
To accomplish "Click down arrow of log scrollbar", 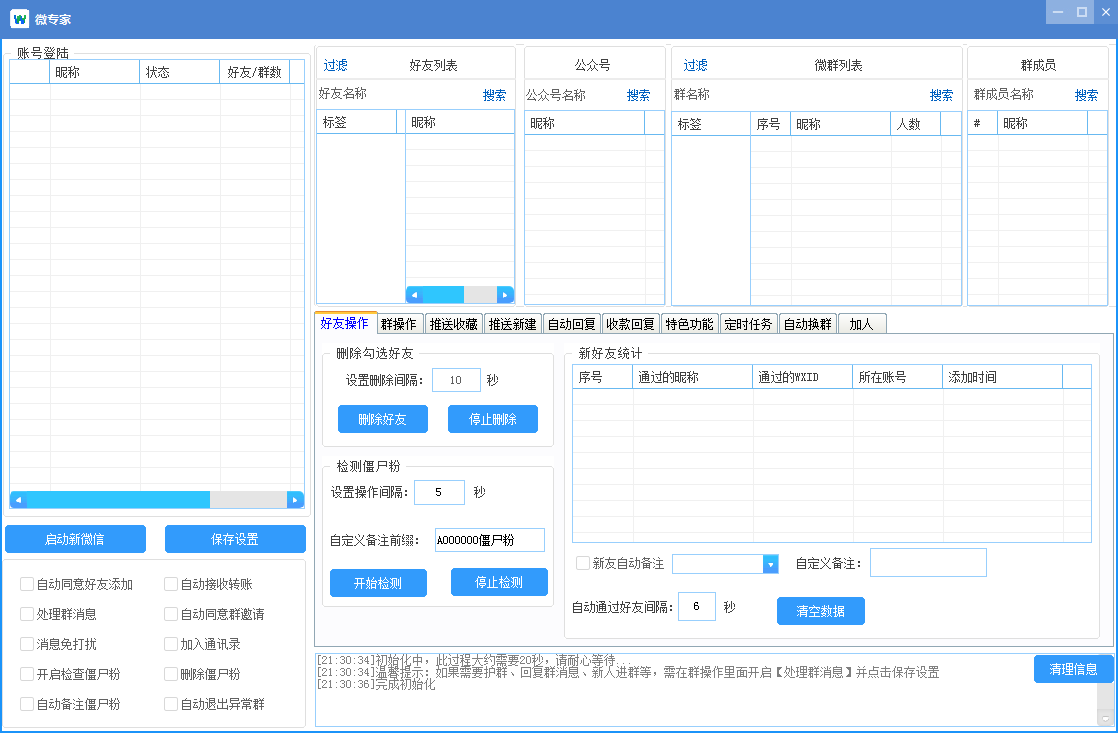I will (1106, 719).
